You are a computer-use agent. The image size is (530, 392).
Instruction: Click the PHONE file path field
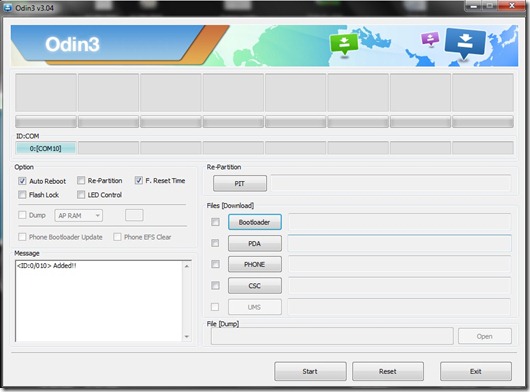click(x=399, y=265)
